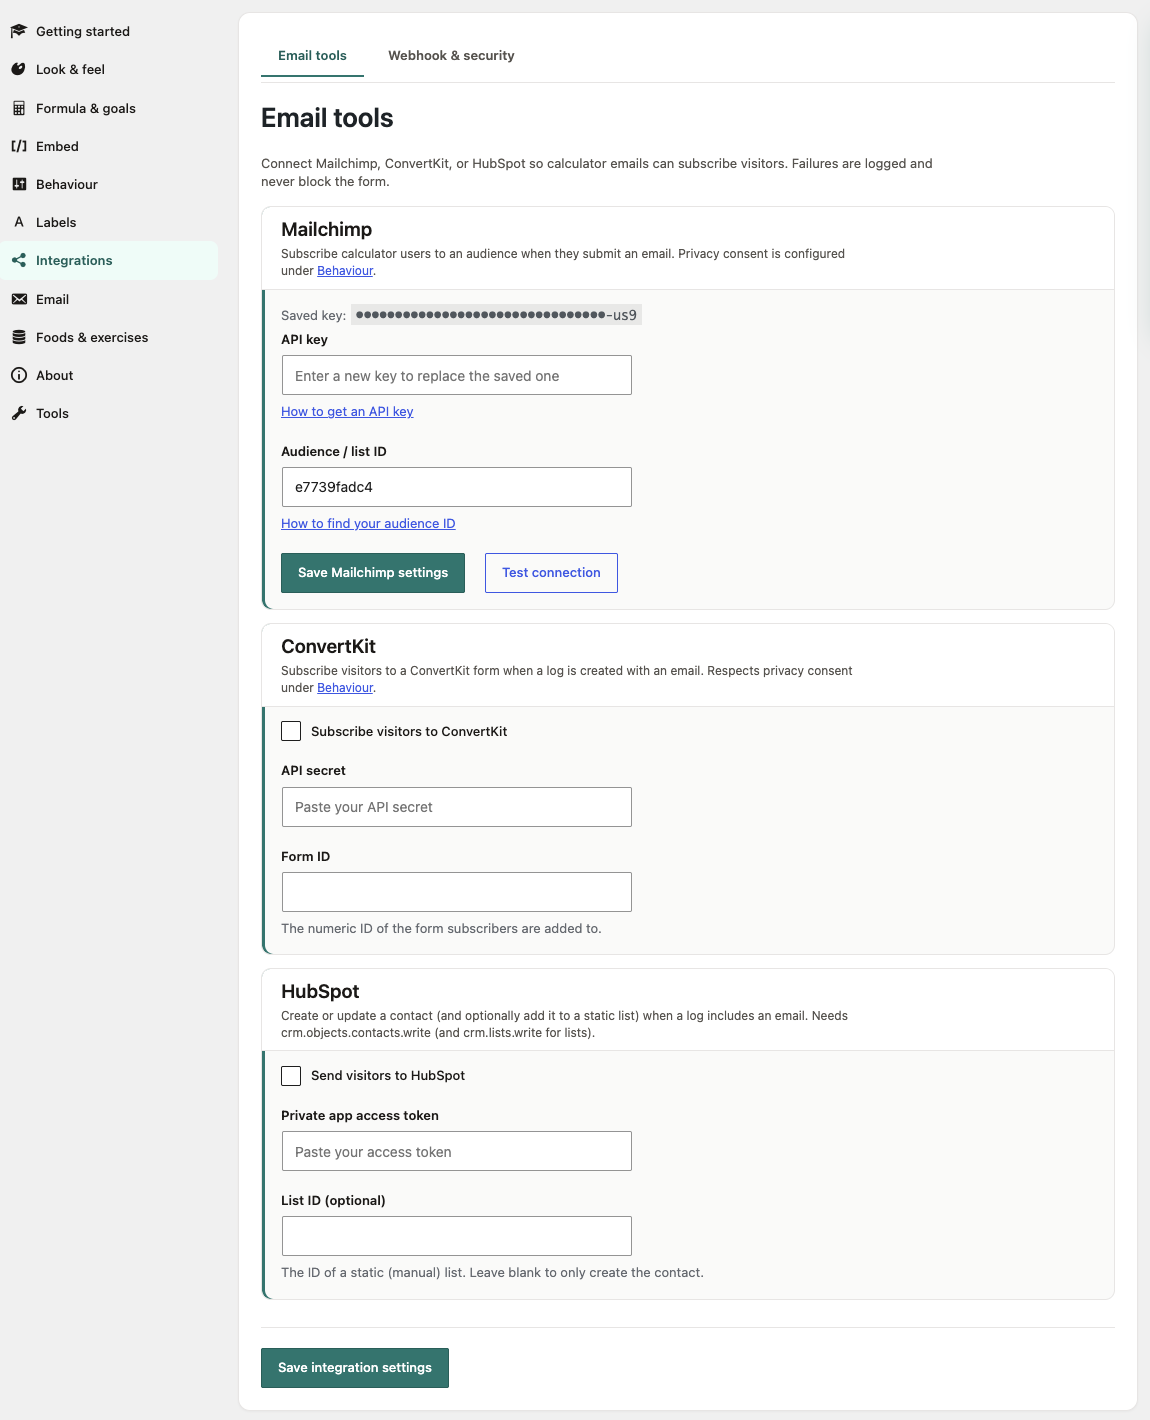Click the Look & feel palette icon
The image size is (1150, 1420).
pyautogui.click(x=18, y=69)
